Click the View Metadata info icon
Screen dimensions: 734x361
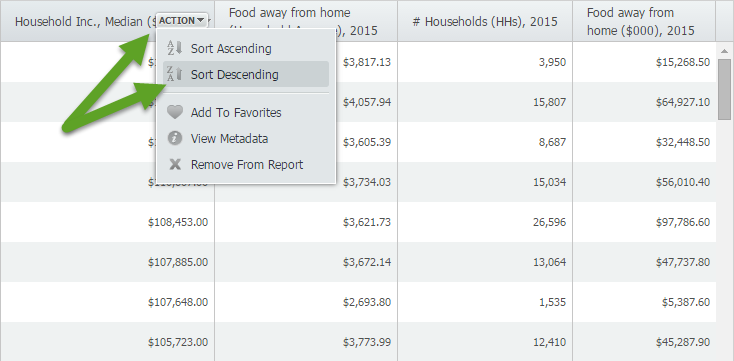pos(175,139)
